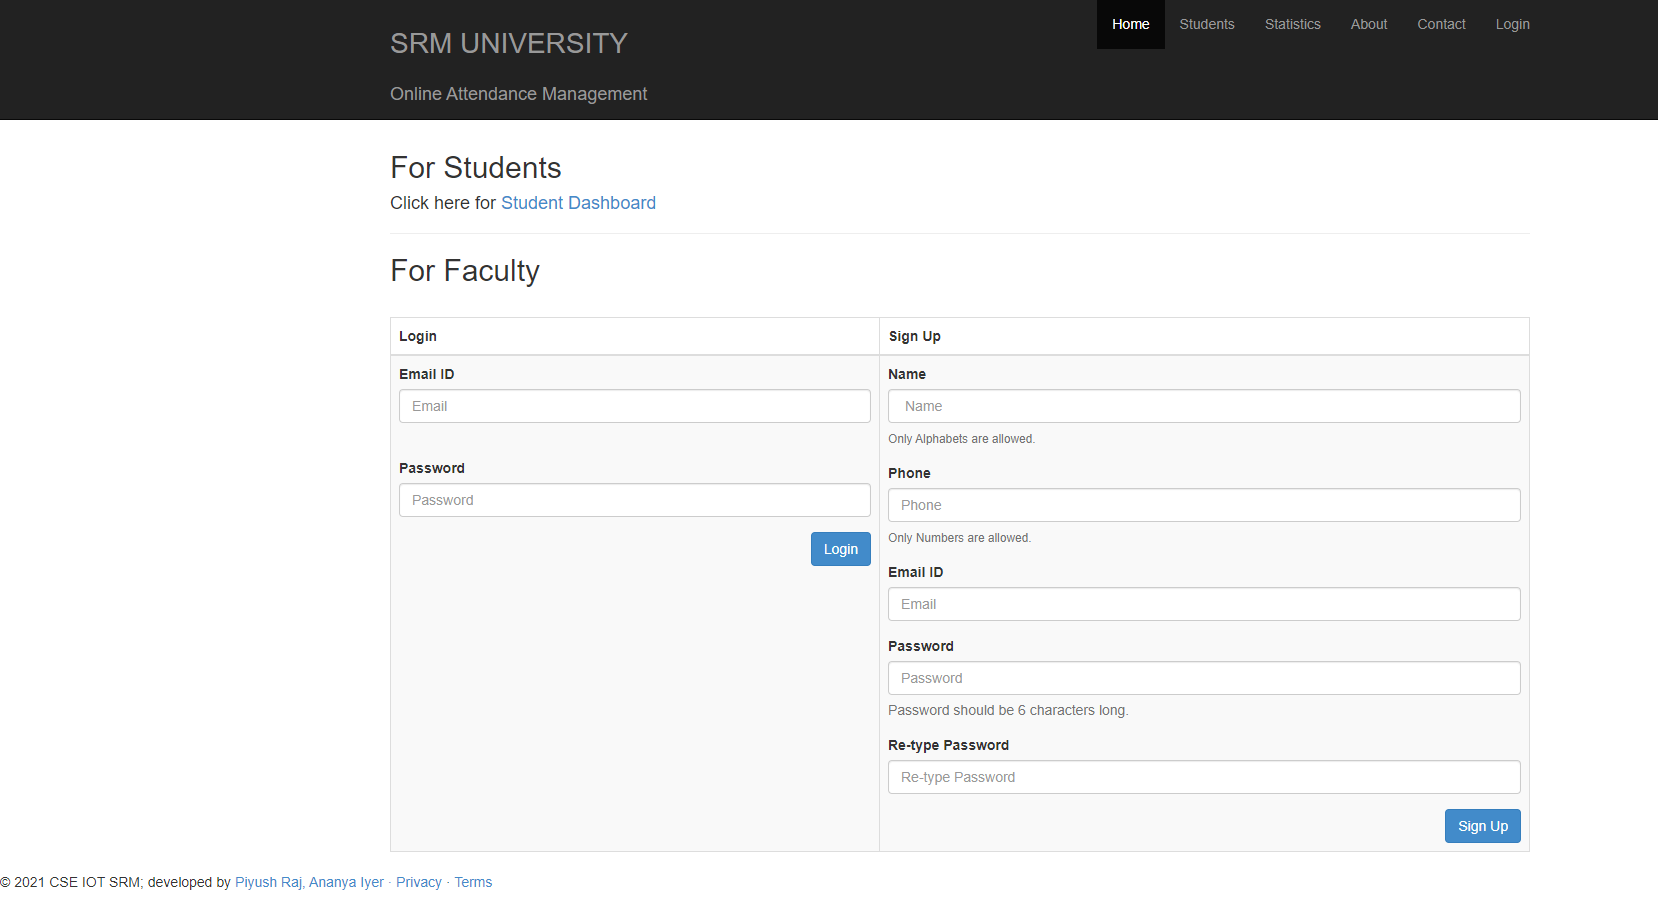Image resolution: width=1658 pixels, height=897 pixels.
Task: Focus the Login Email ID field
Action: (x=635, y=406)
